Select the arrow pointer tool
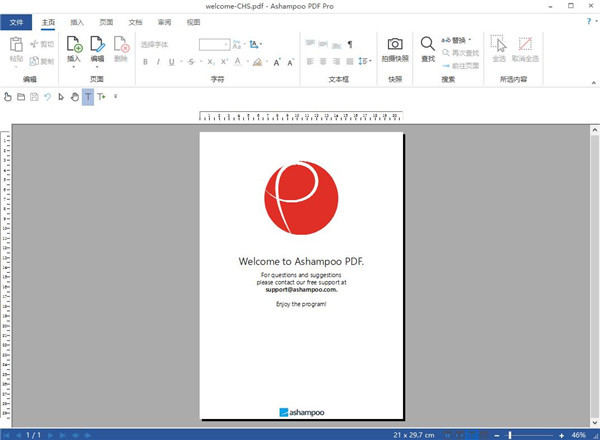The height and width of the screenshot is (440, 600). [x=60, y=97]
